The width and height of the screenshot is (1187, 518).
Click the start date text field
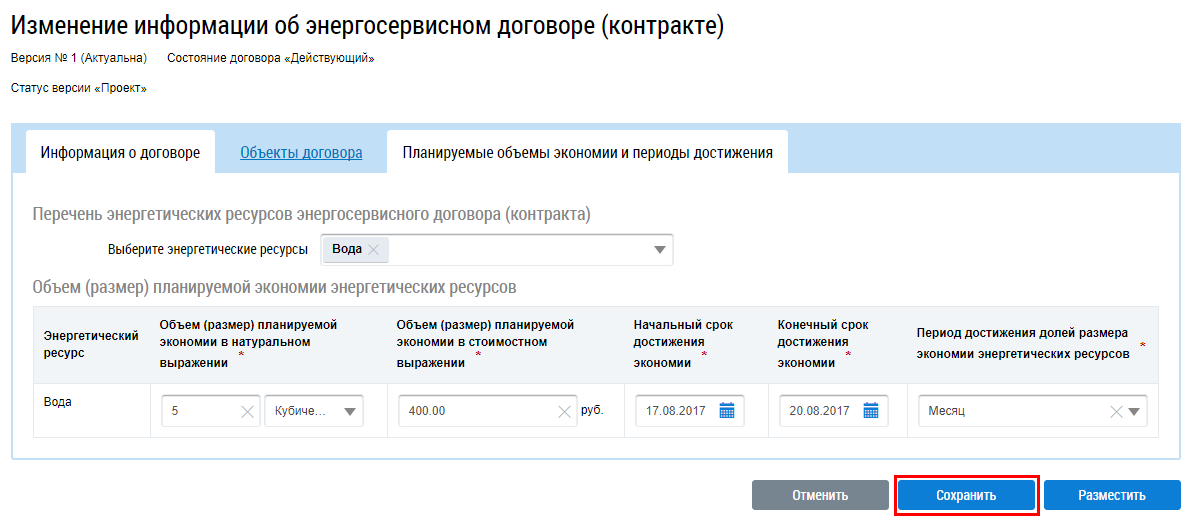[675, 411]
